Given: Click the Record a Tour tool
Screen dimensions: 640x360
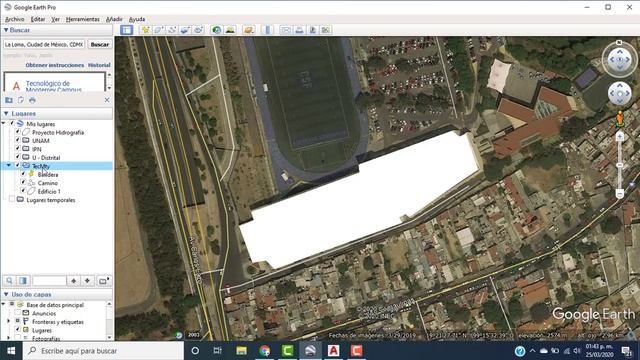Looking at the screenshot, I should pos(198,30).
